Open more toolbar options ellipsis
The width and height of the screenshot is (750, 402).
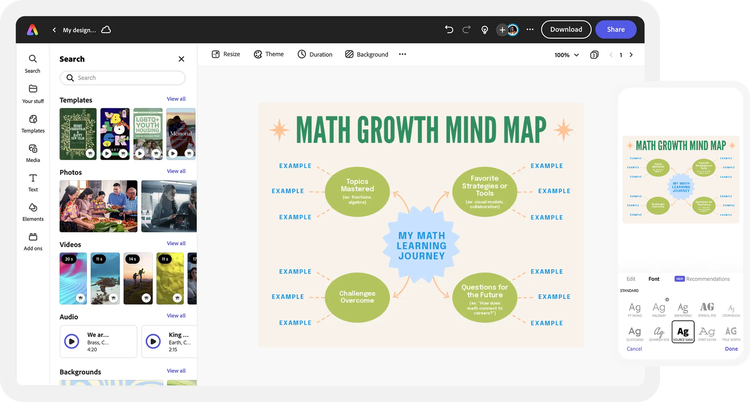(x=402, y=55)
